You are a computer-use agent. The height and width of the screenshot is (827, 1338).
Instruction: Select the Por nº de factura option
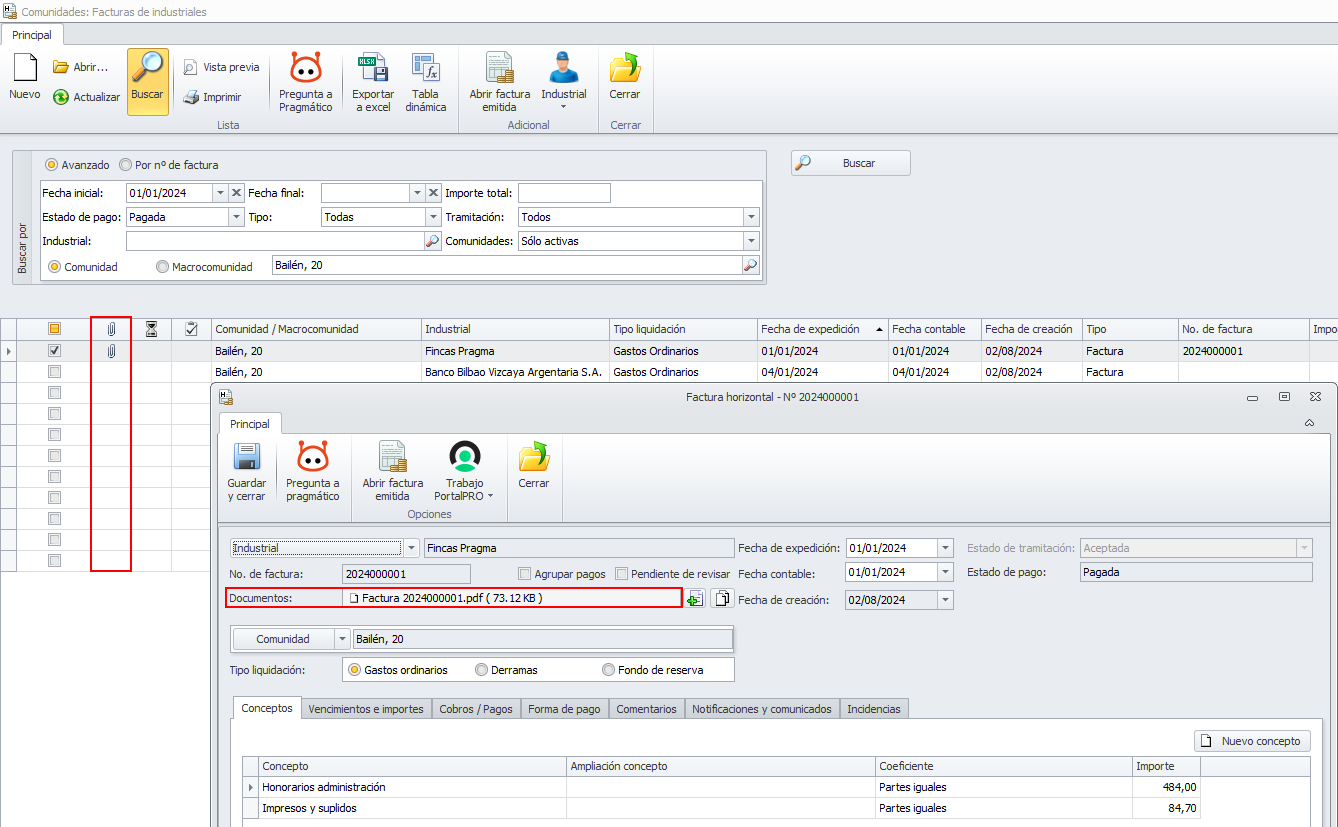pos(126,165)
